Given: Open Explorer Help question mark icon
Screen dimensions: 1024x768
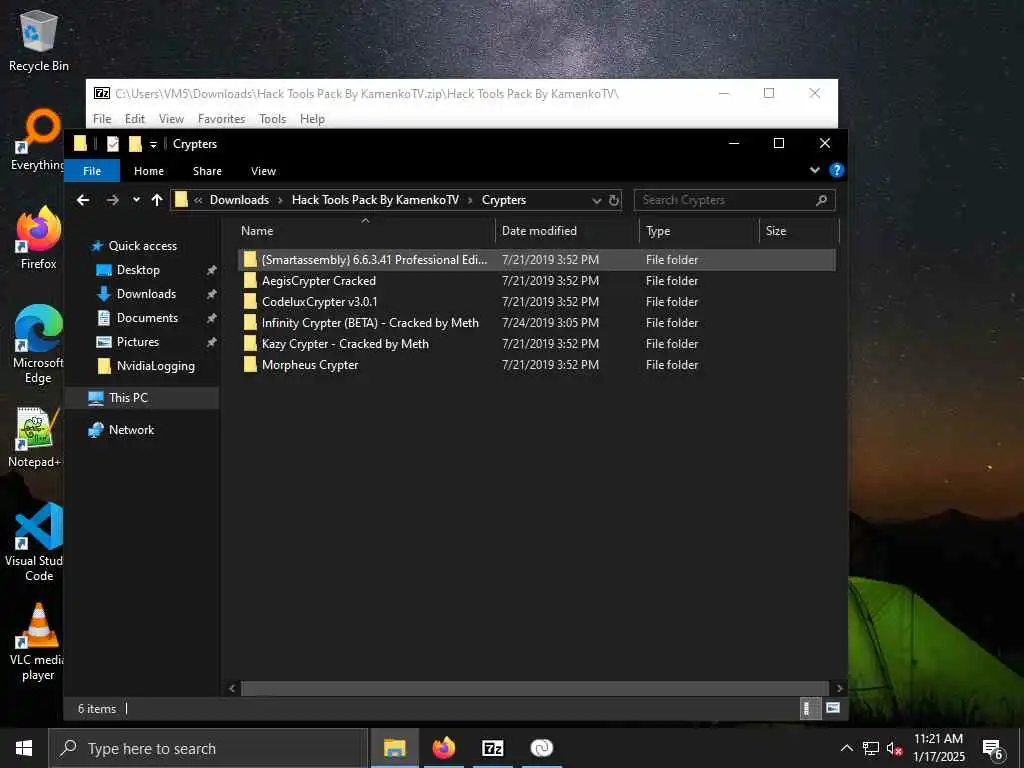Looking at the screenshot, I should pyautogui.click(x=836, y=170).
